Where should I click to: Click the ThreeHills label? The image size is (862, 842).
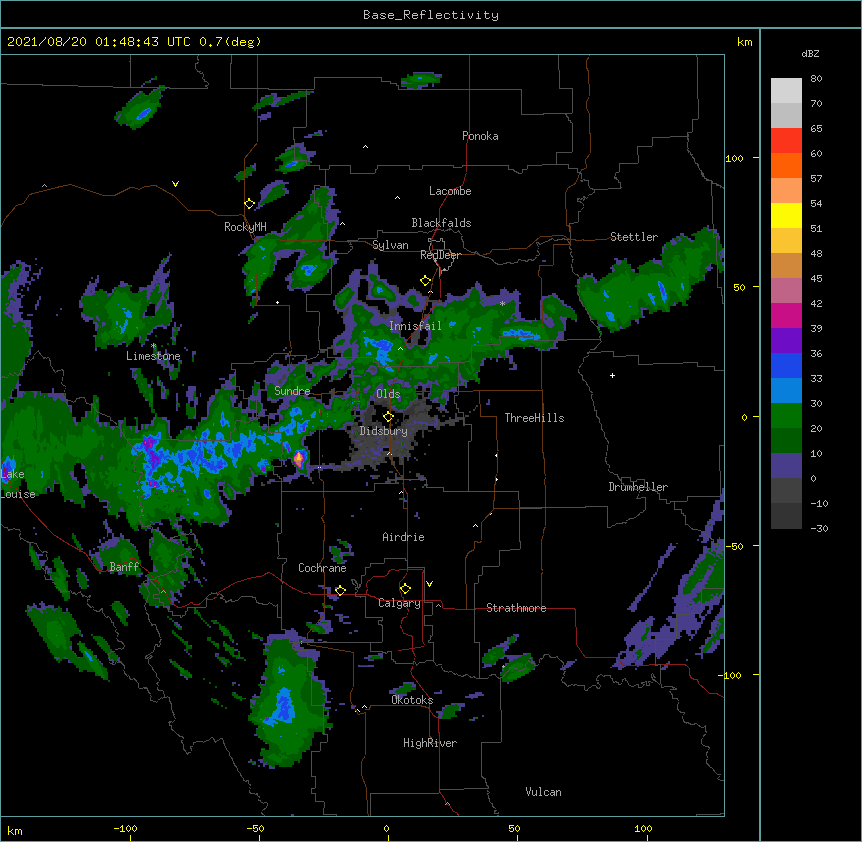pyautogui.click(x=534, y=418)
